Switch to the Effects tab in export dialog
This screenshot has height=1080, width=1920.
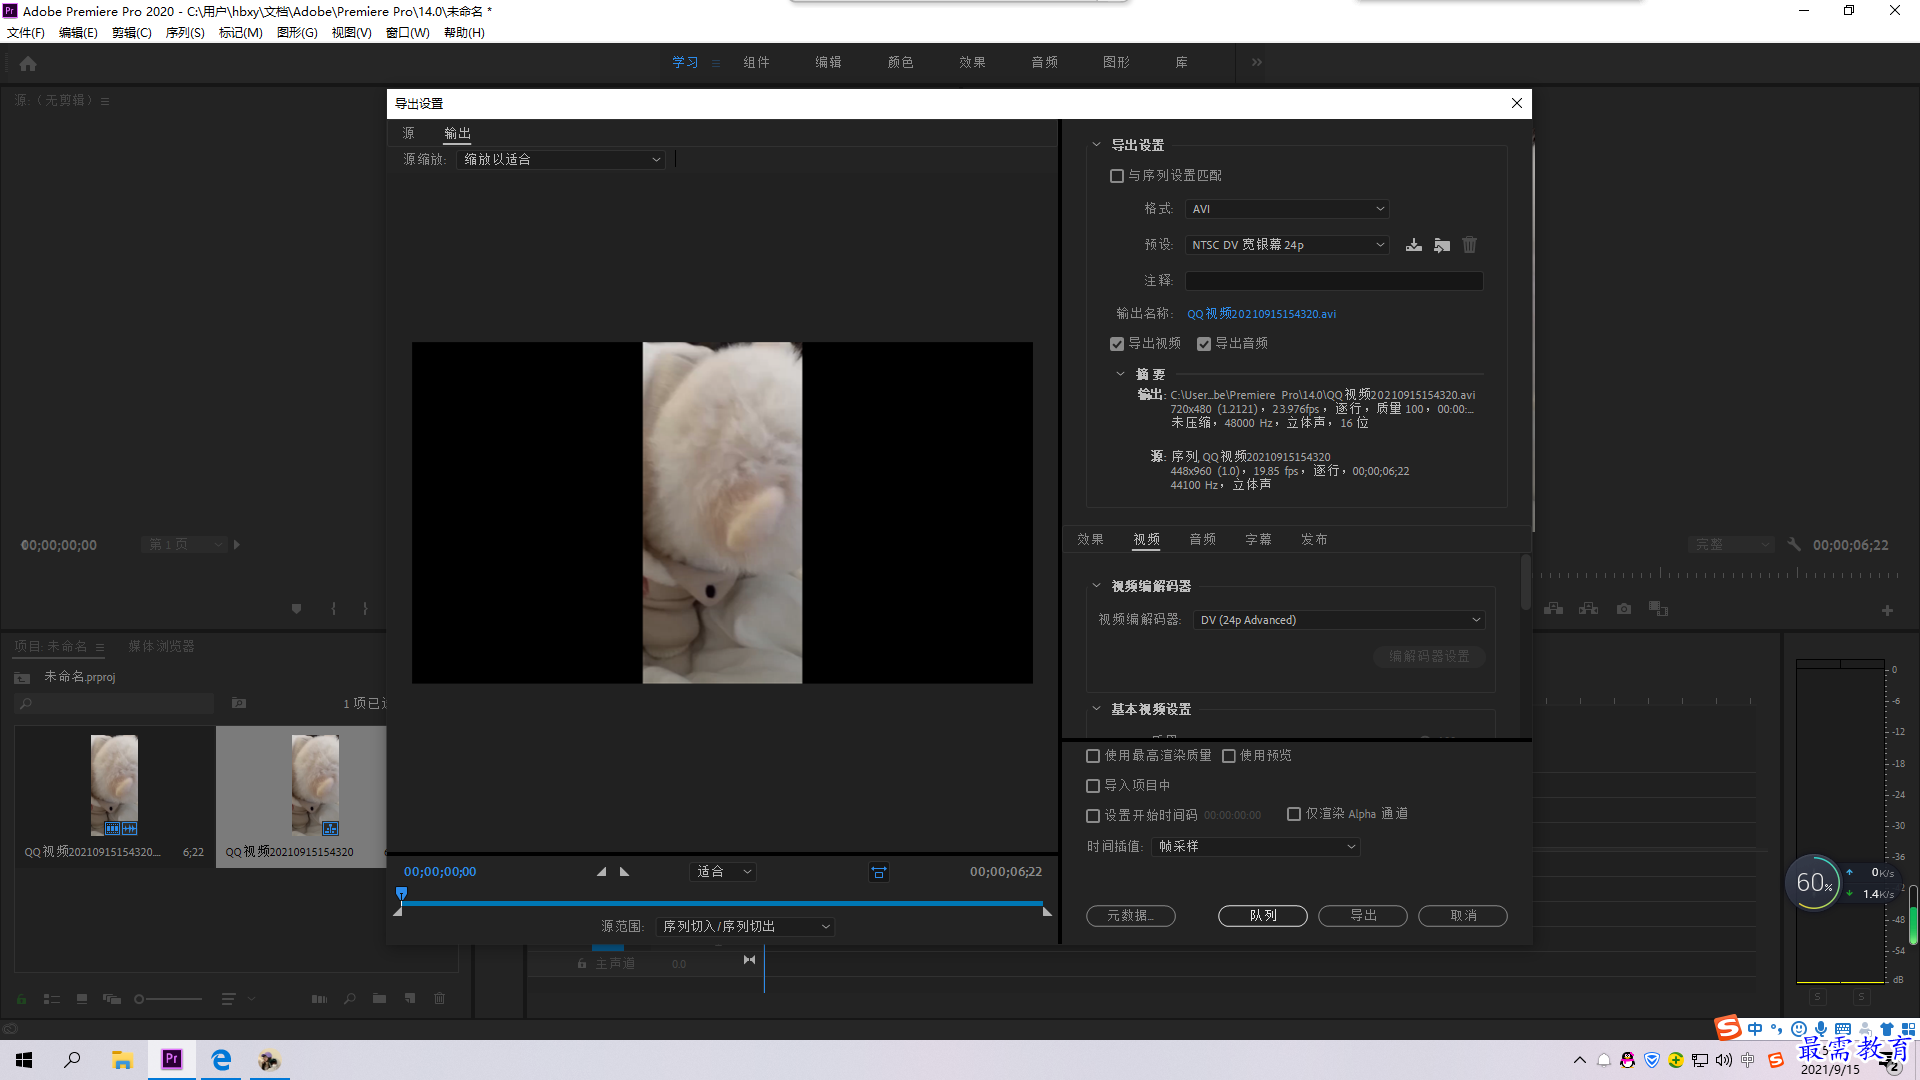pos(1090,540)
